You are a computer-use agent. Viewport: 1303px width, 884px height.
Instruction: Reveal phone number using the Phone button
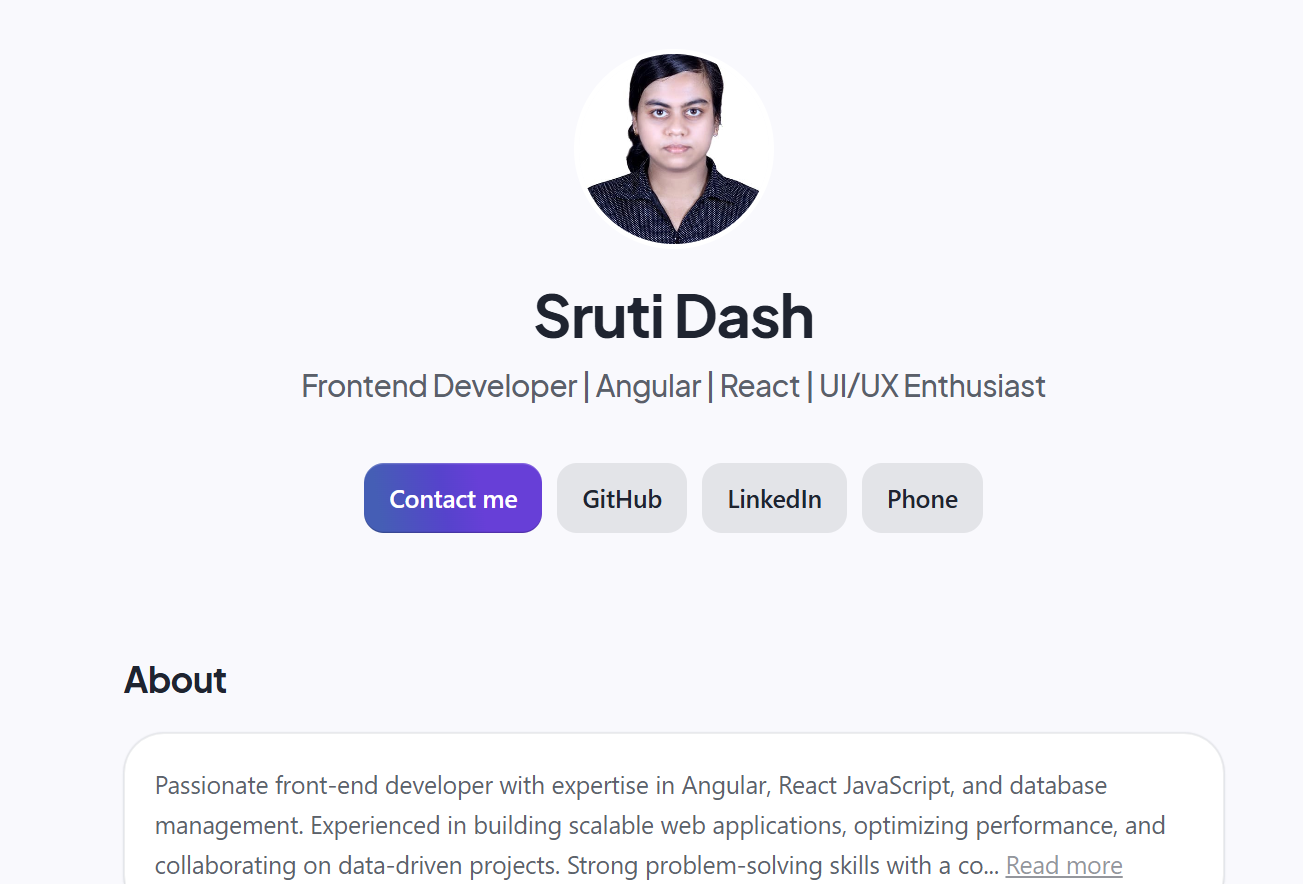coord(921,498)
